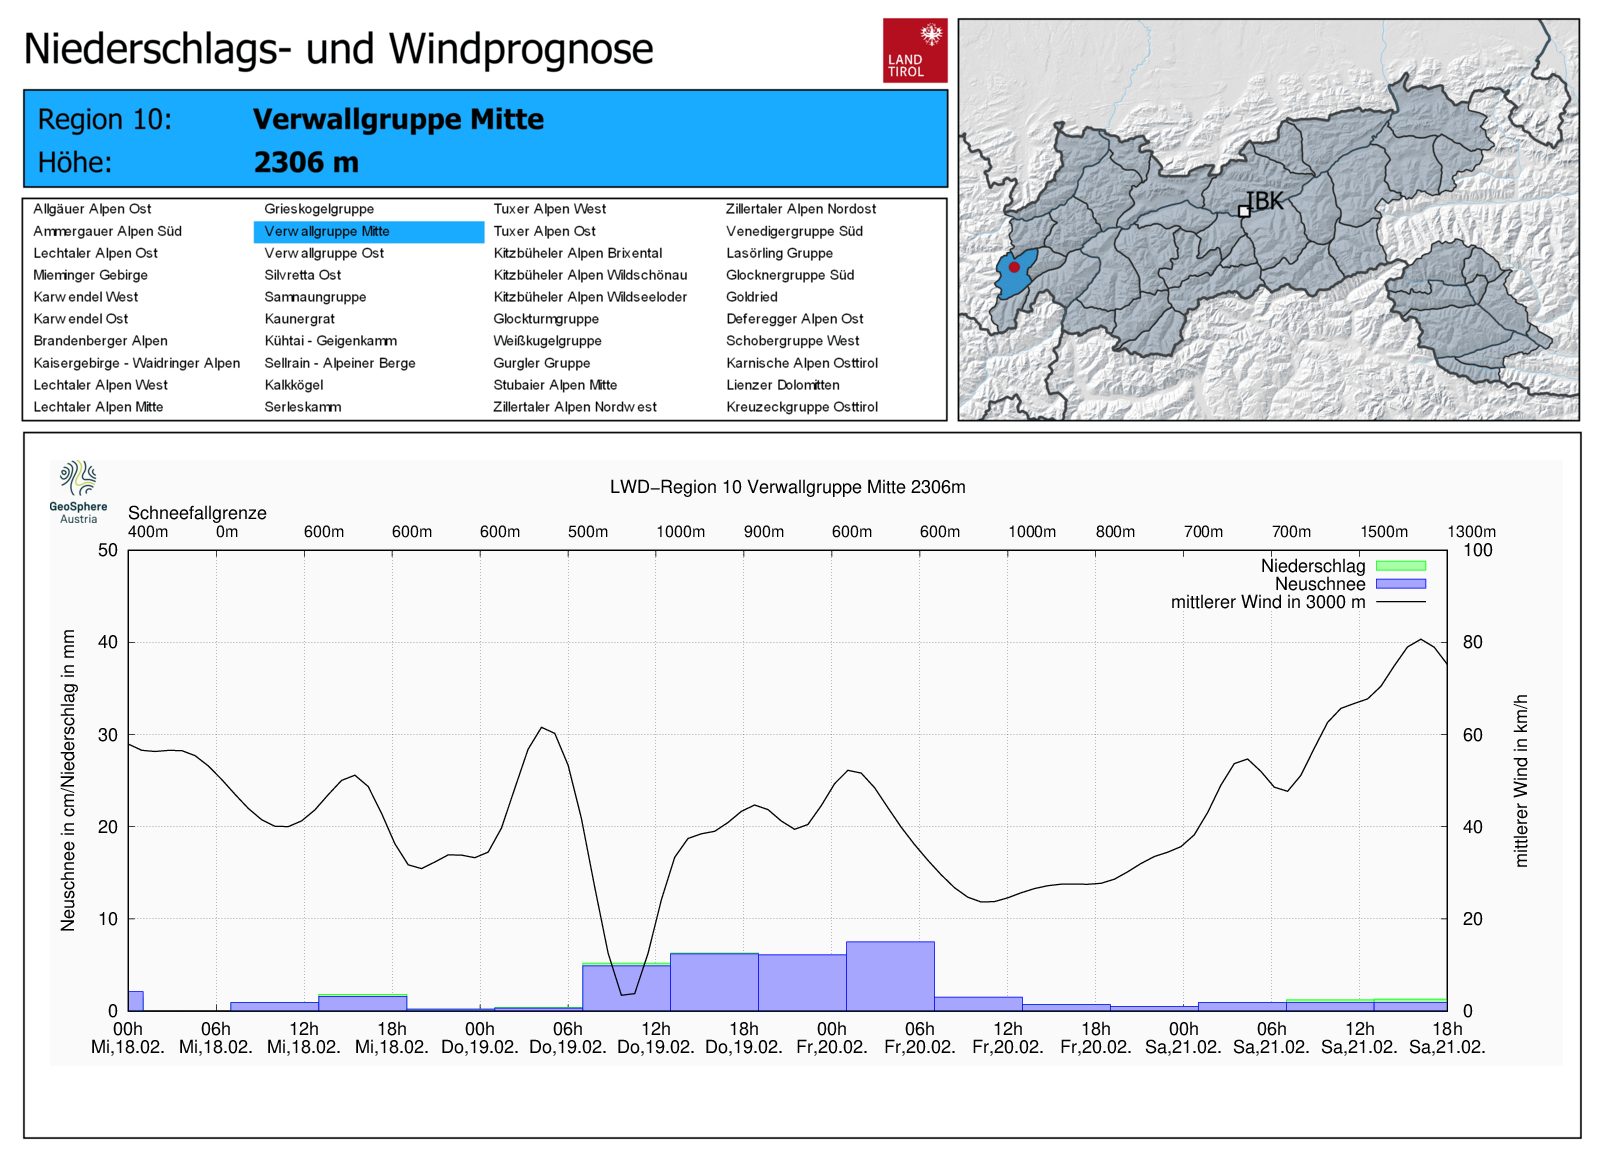The width and height of the screenshot is (1600, 1153).
Task: Click the 'Verwallgruppe Mitte' header title
Action: (x=398, y=119)
